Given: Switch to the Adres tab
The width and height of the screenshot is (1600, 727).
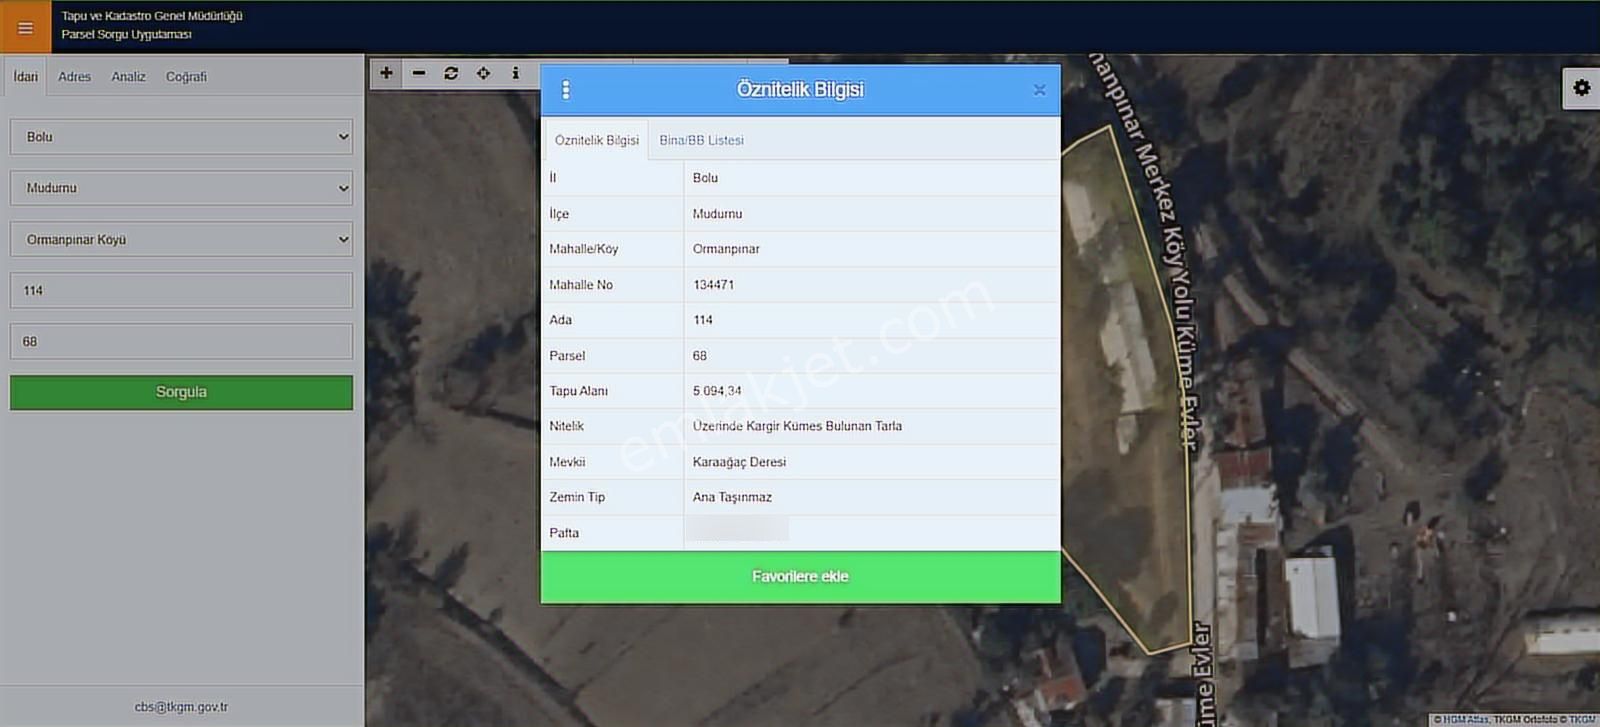Looking at the screenshot, I should point(74,77).
